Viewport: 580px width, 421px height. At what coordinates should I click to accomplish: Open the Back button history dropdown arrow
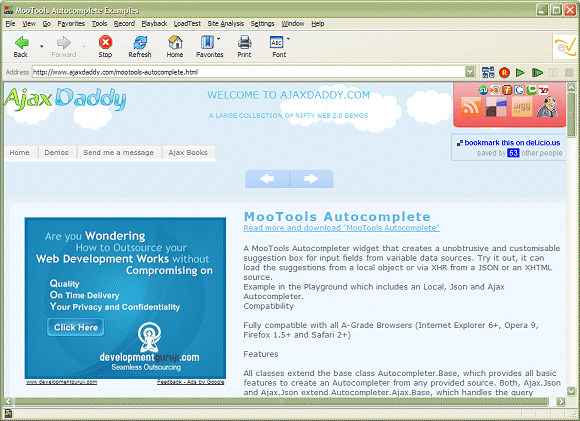(x=41, y=47)
